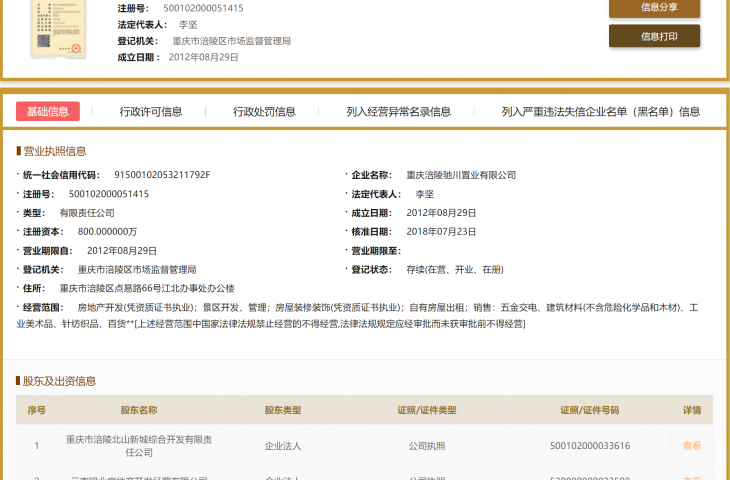Click certificate number 500102000033616
This screenshot has height=480, width=730.
tap(590, 446)
